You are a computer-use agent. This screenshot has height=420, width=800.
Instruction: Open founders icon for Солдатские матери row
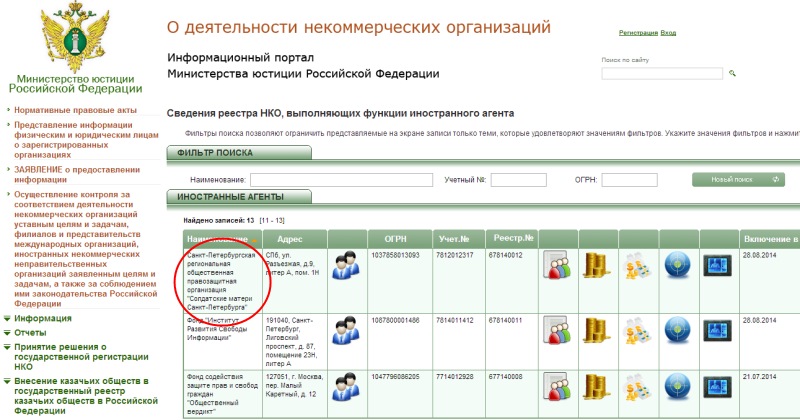coord(346,265)
